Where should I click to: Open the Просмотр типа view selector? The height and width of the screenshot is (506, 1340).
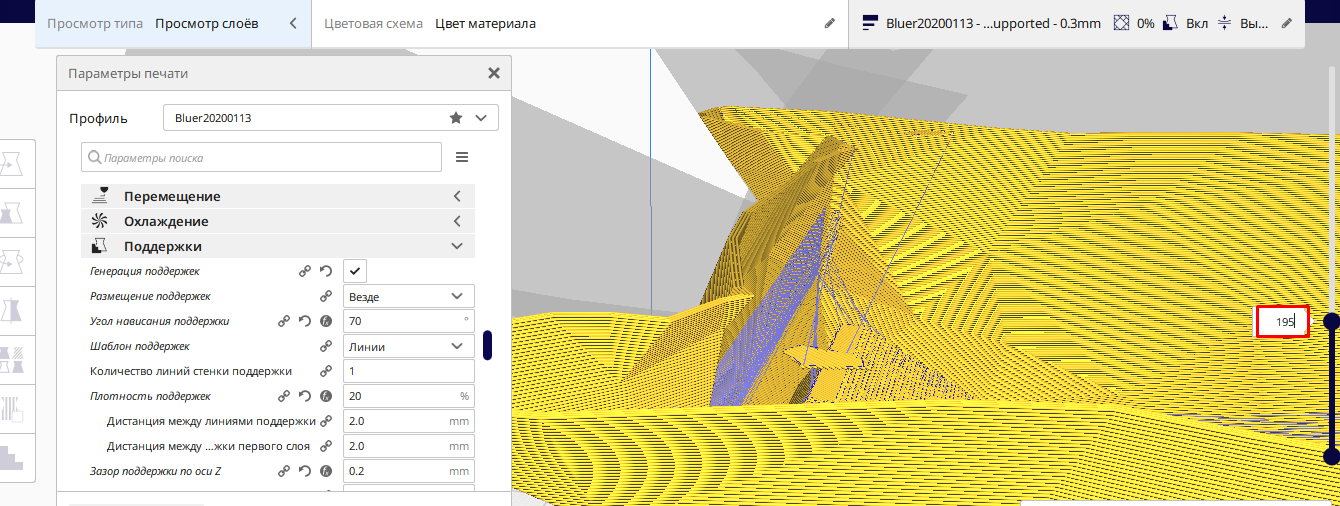point(172,23)
